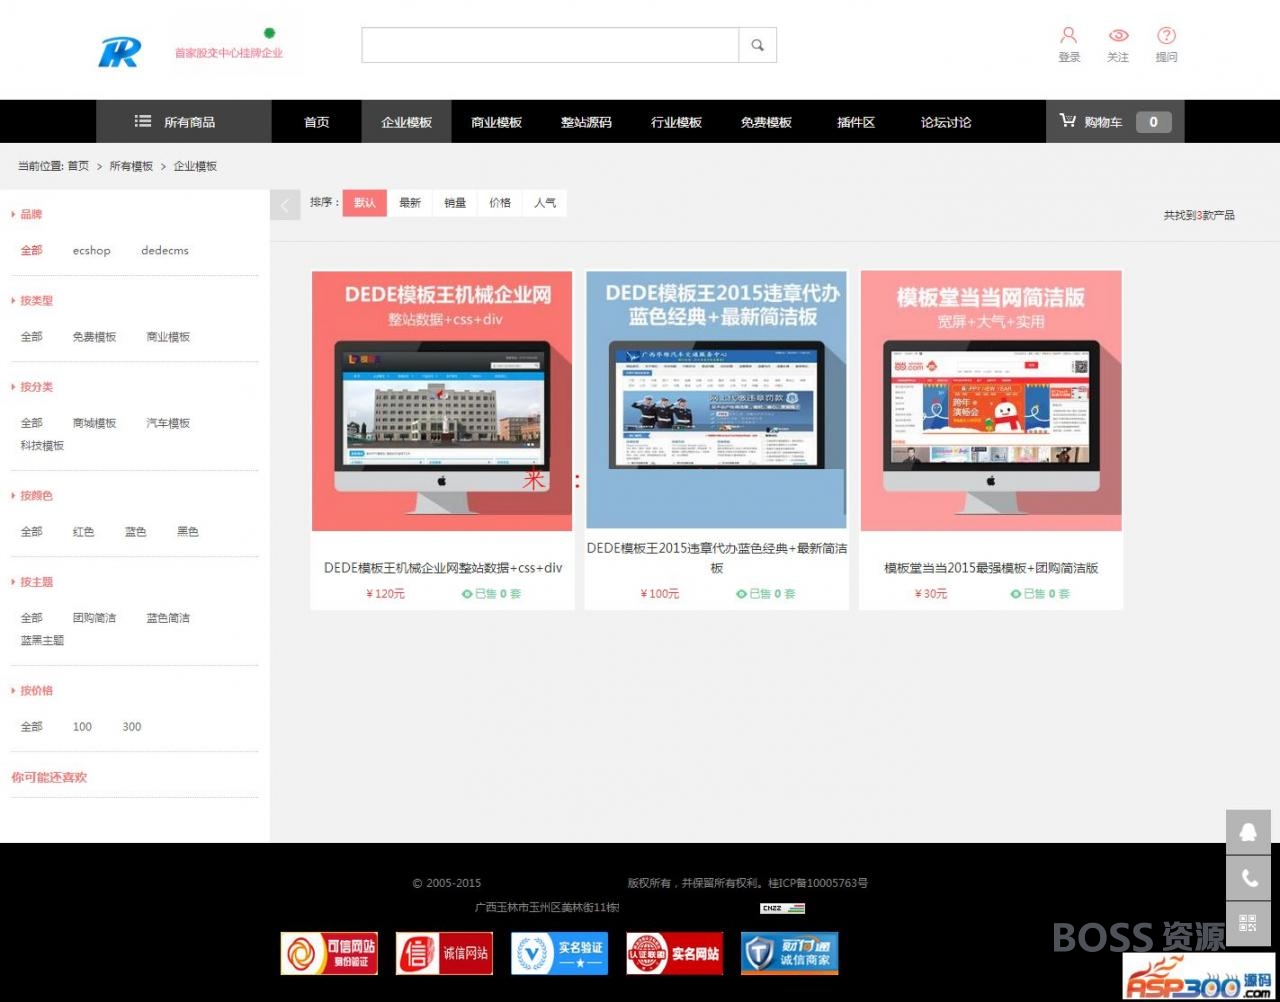This screenshot has width=1280, height=1002.
Task: Click the 关注 eye icon
Action: [1118, 35]
